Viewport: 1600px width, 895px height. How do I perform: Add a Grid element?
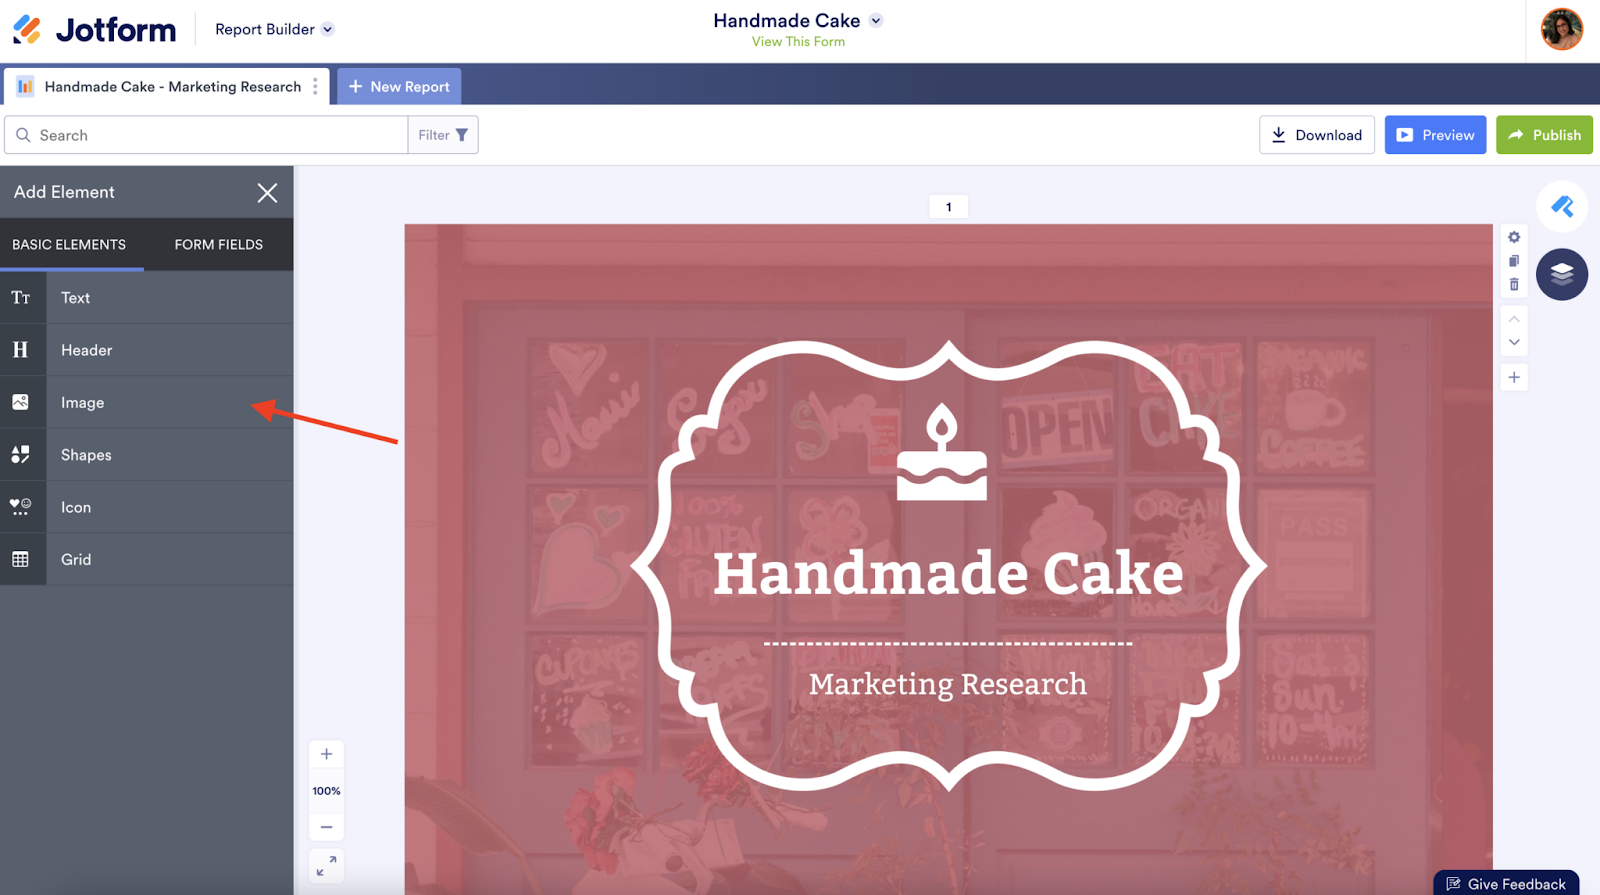click(x=147, y=559)
